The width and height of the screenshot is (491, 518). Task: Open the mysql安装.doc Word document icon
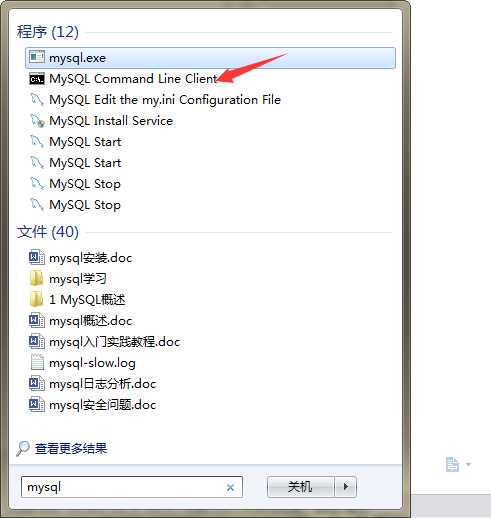pyautogui.click(x=37, y=257)
